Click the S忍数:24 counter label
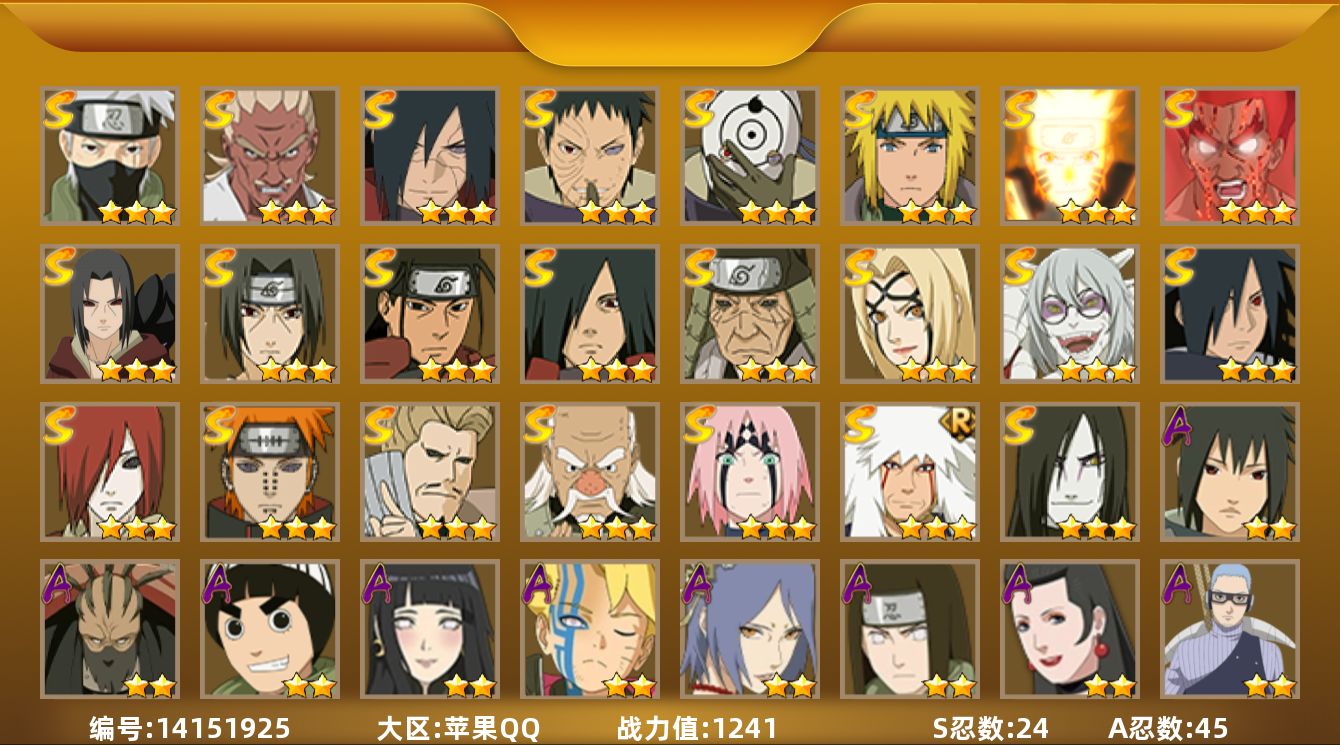This screenshot has height=745, width=1340. (x=990, y=728)
